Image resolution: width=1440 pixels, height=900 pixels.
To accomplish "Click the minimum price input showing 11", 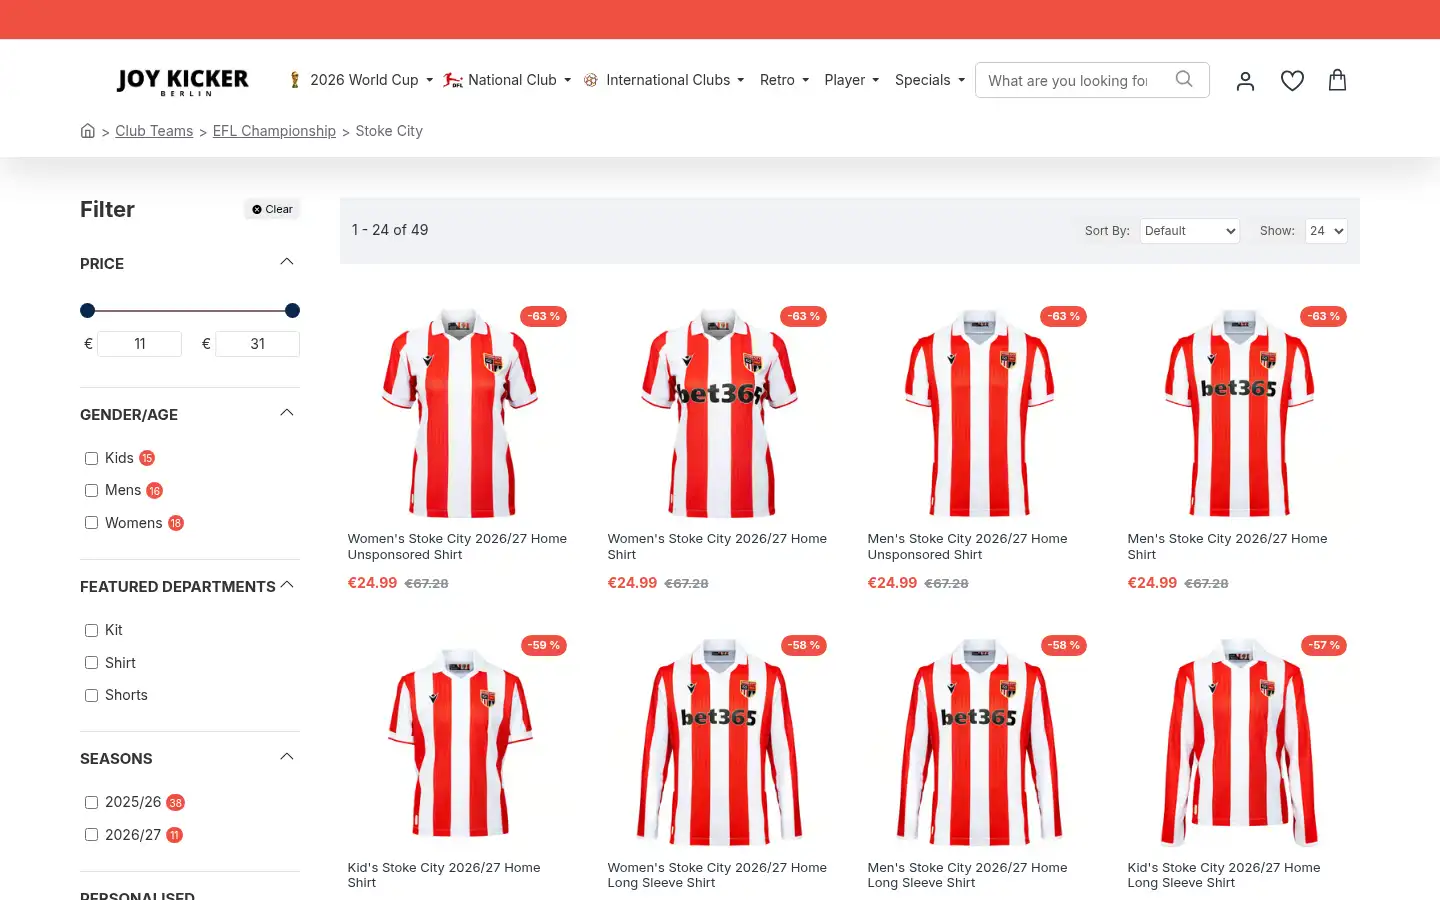I will point(140,344).
